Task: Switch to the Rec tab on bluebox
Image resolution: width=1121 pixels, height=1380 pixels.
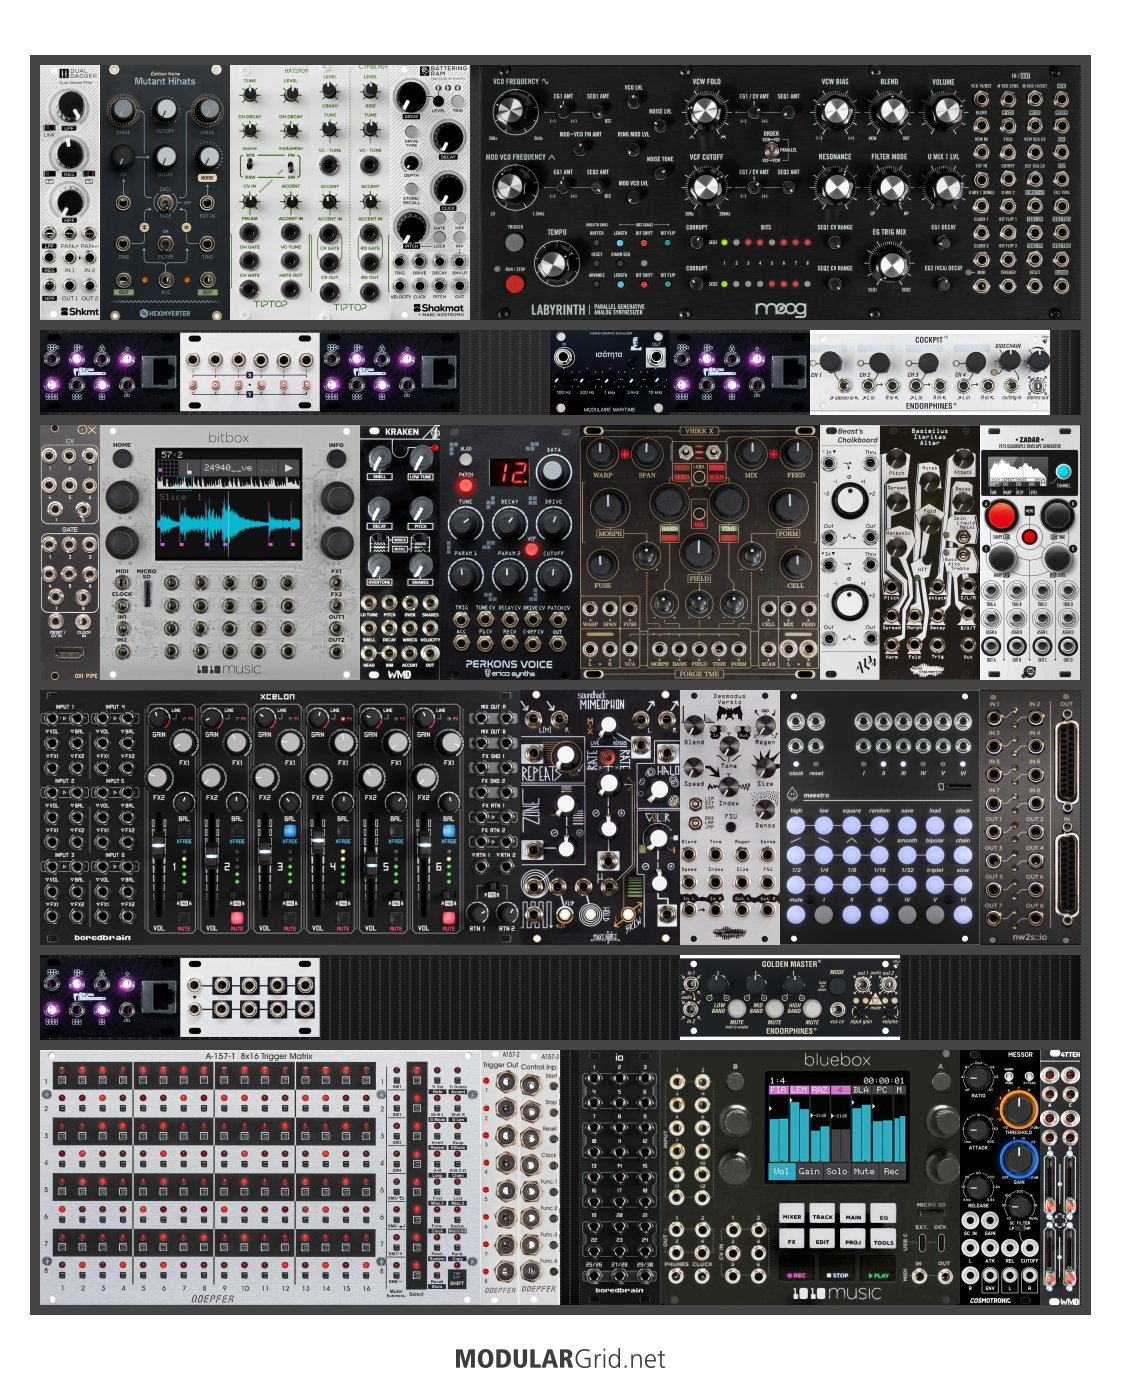Action: click(x=891, y=1171)
